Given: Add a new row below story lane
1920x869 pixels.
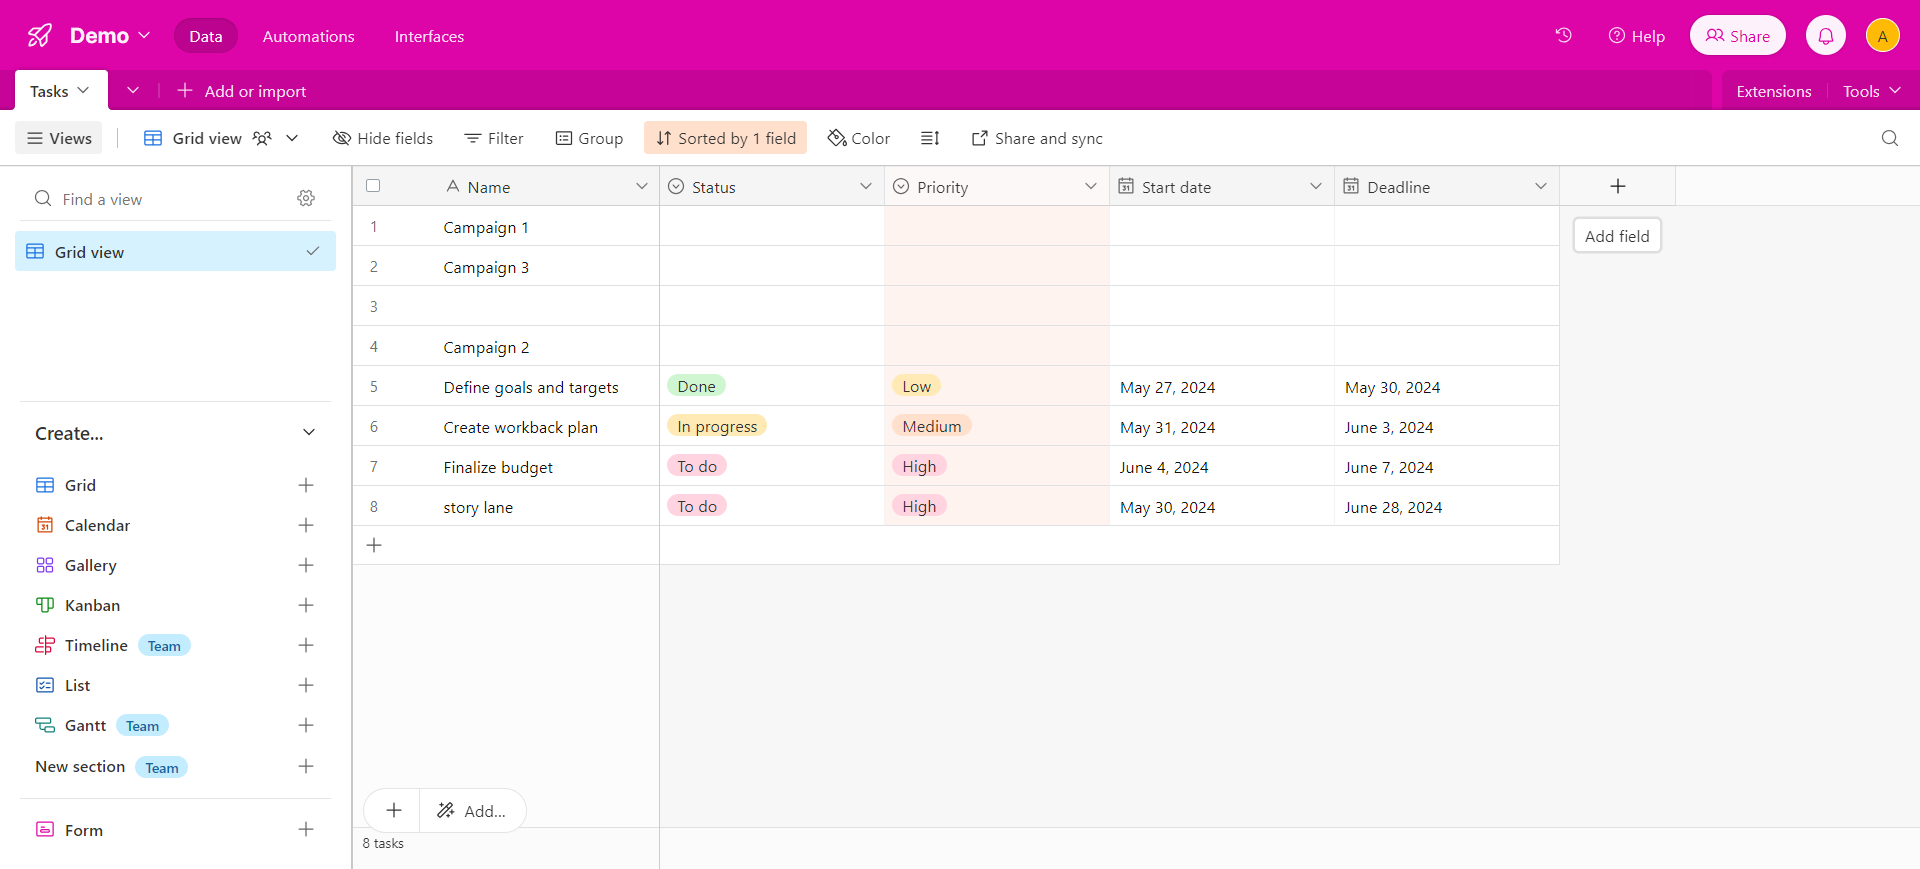Looking at the screenshot, I should point(374,545).
